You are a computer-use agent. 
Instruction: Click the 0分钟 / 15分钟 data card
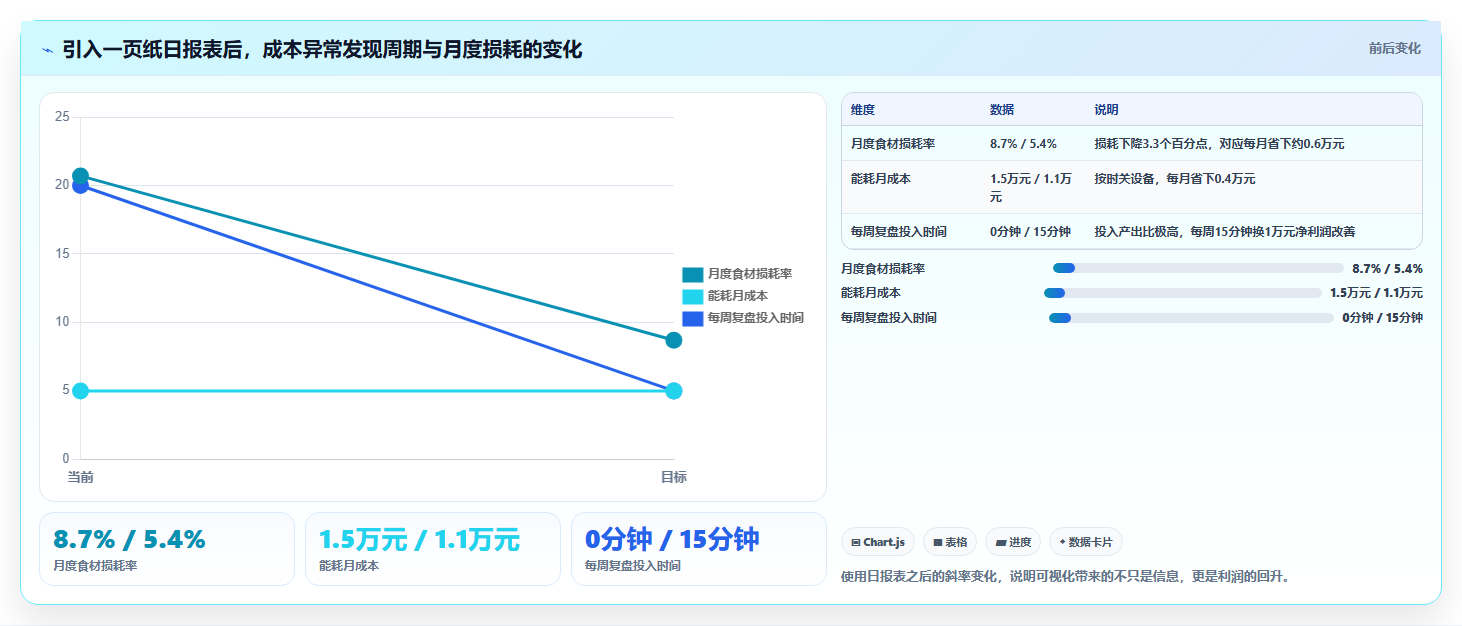(699, 549)
